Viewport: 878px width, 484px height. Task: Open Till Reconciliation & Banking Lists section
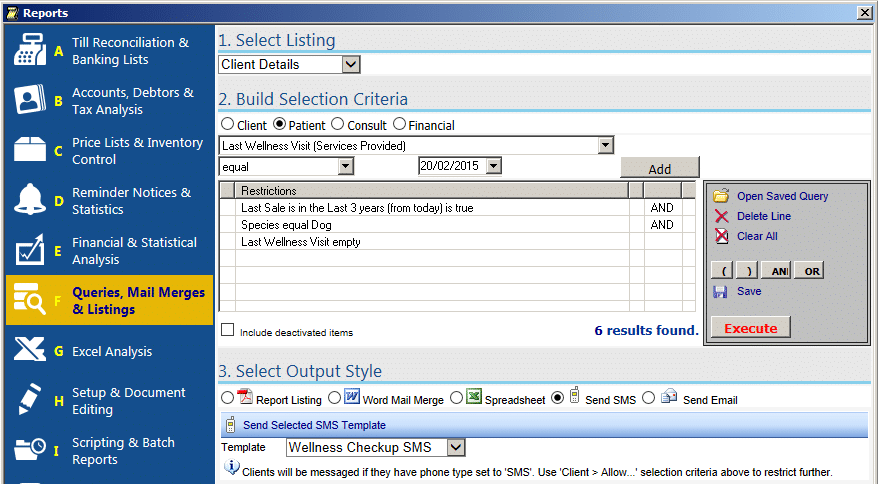[x=109, y=50]
